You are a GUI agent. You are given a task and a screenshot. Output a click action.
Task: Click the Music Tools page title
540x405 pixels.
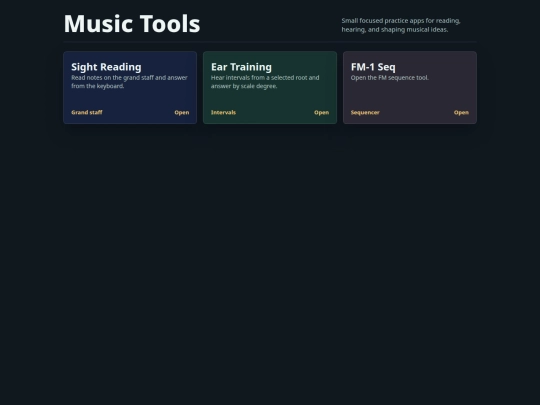(x=132, y=24)
